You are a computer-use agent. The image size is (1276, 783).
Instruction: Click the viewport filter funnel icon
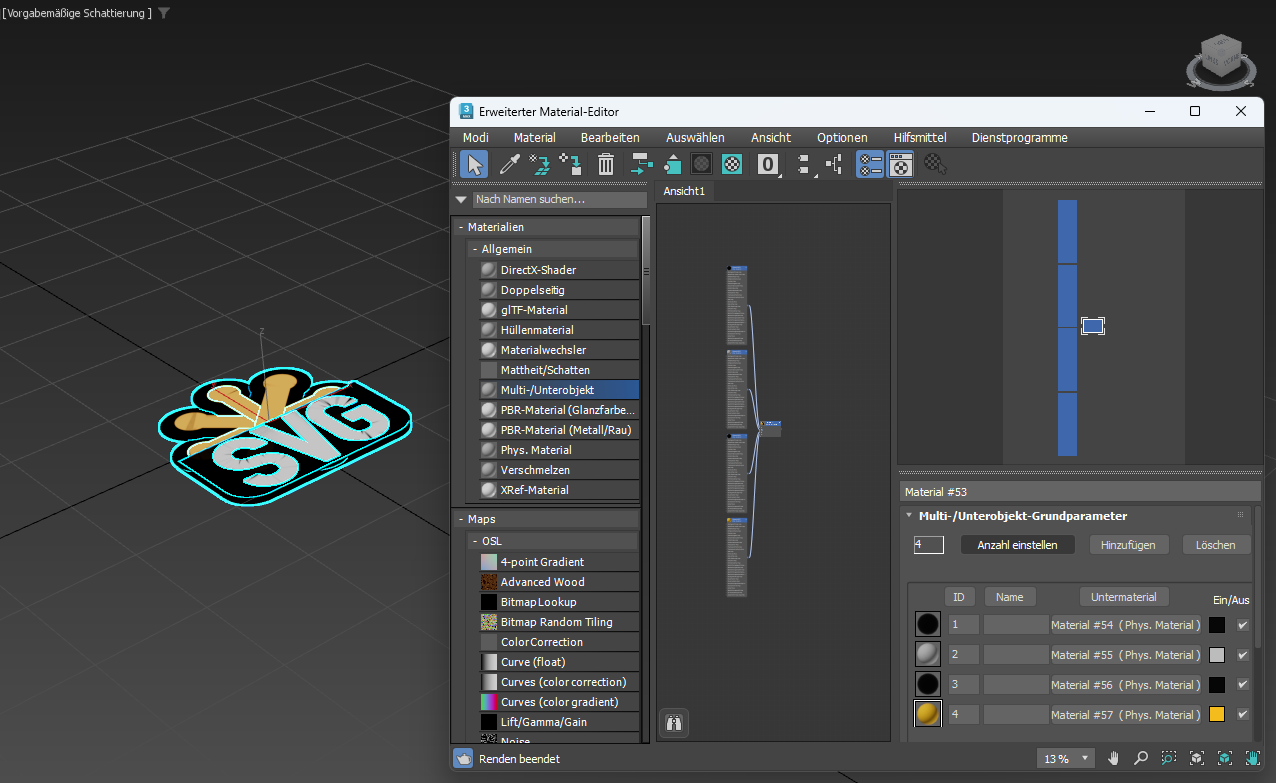[x=164, y=13]
